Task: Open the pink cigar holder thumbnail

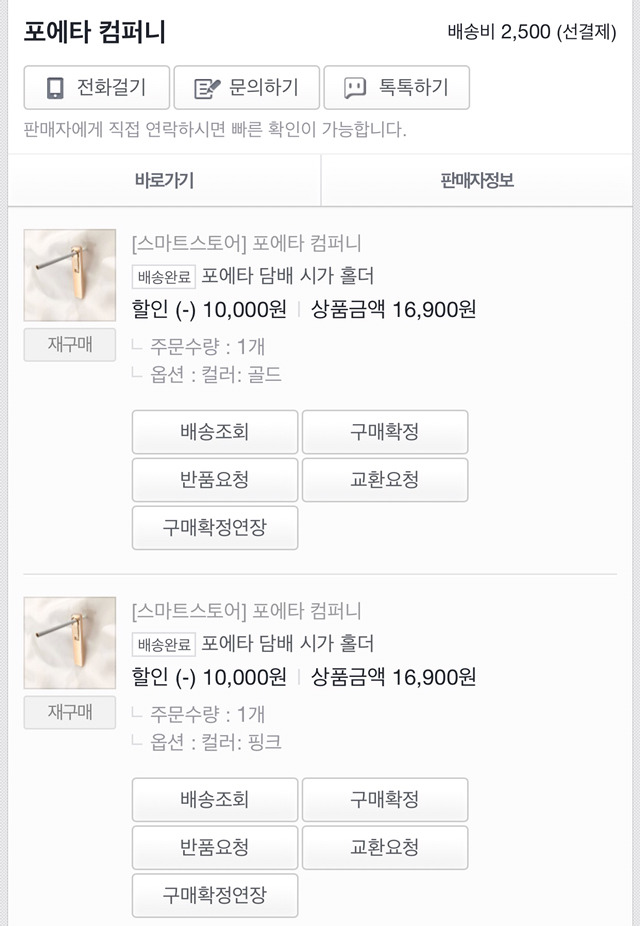Action: pyautogui.click(x=70, y=643)
